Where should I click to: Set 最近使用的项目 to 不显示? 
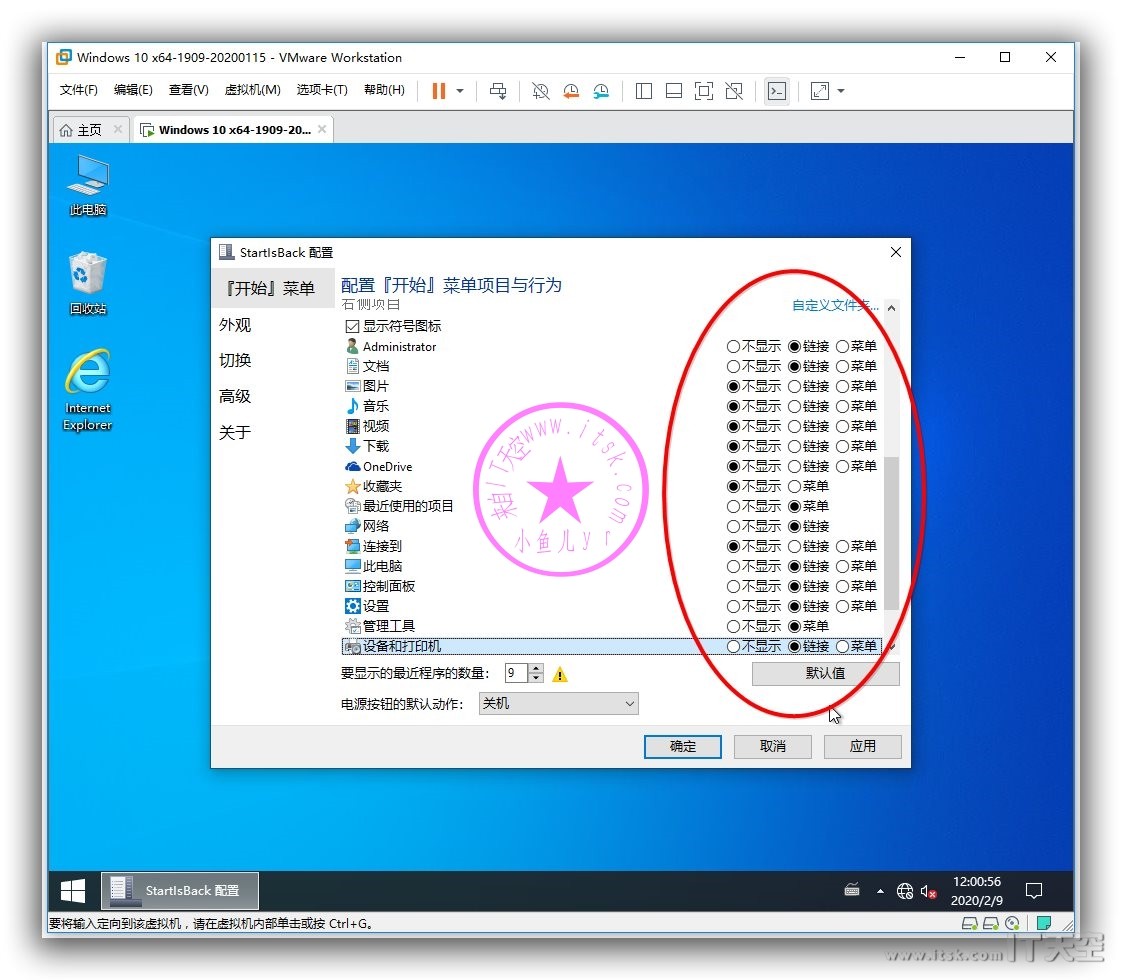(733, 506)
